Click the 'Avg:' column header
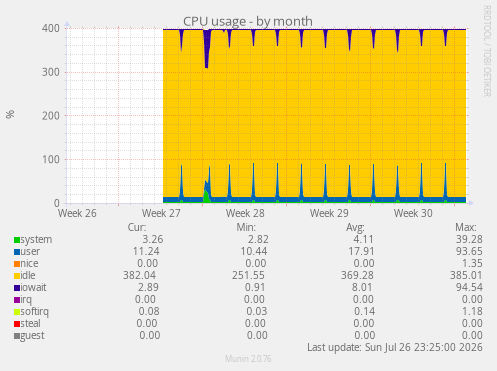 [x=355, y=228]
